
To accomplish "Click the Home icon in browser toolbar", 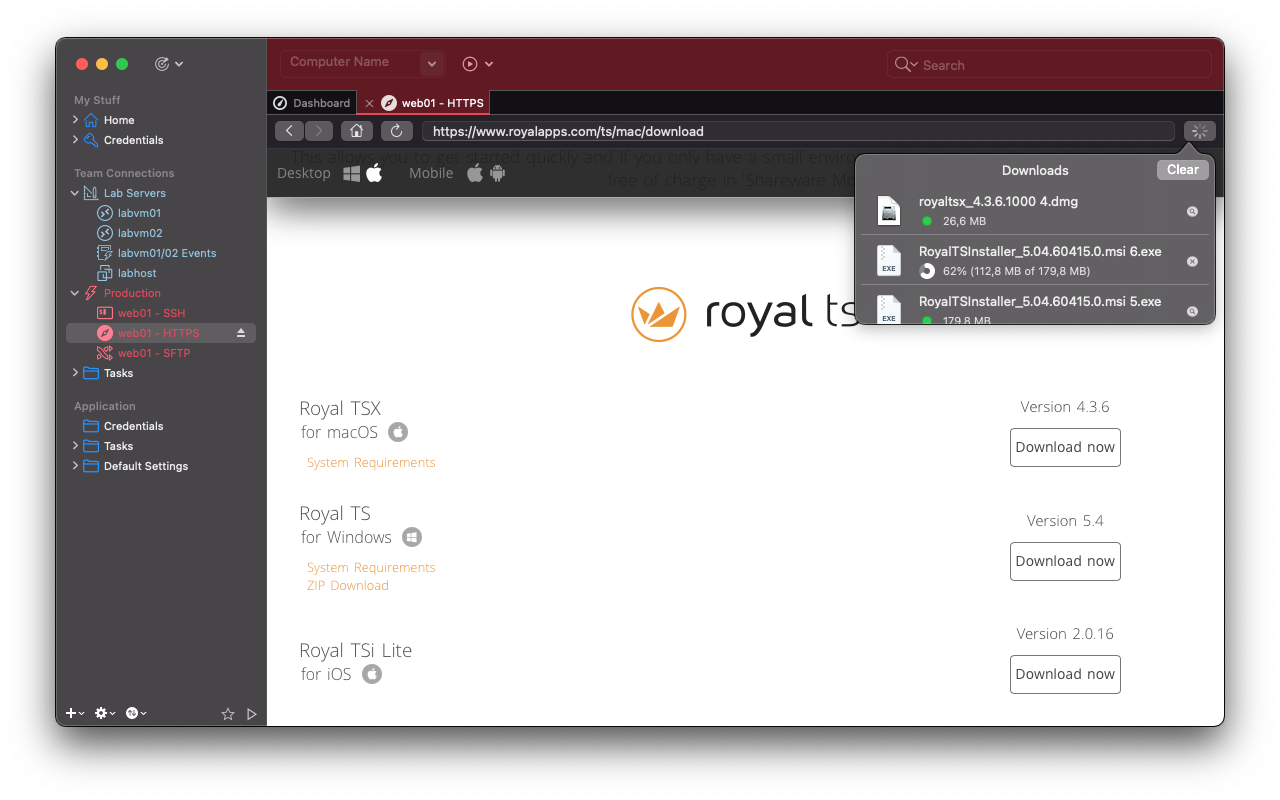I will click(356, 131).
